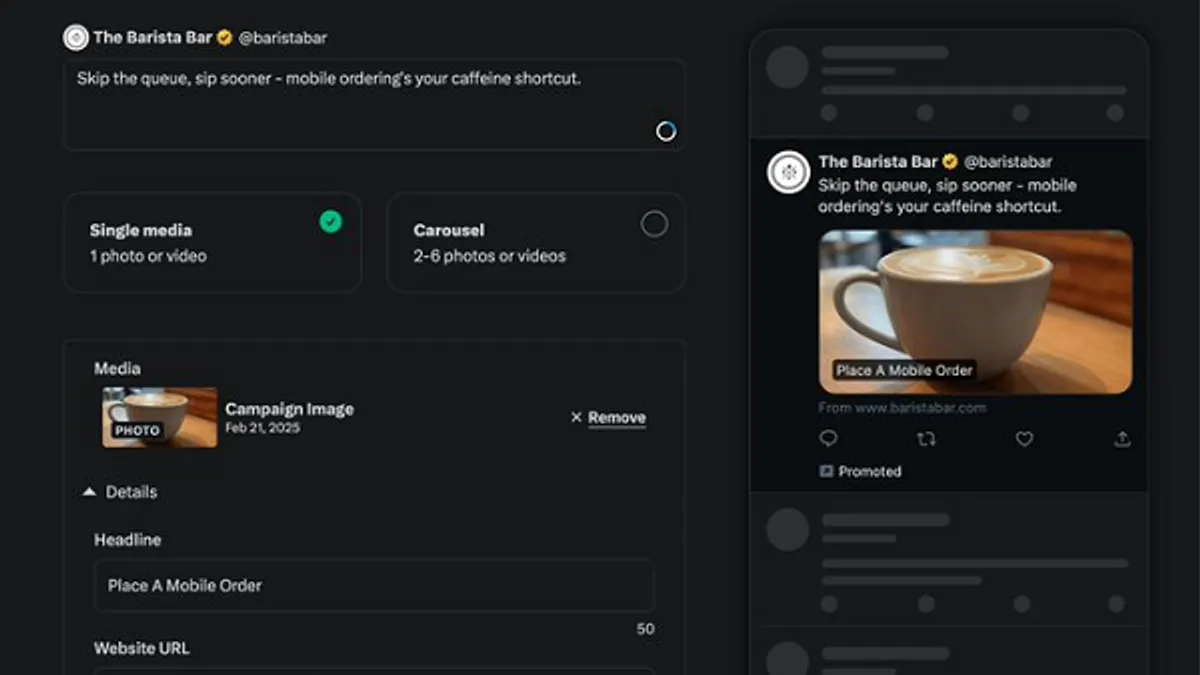Screen dimensions: 1200x675
Task: Click the share icon in preview tweet
Action: (1122, 439)
